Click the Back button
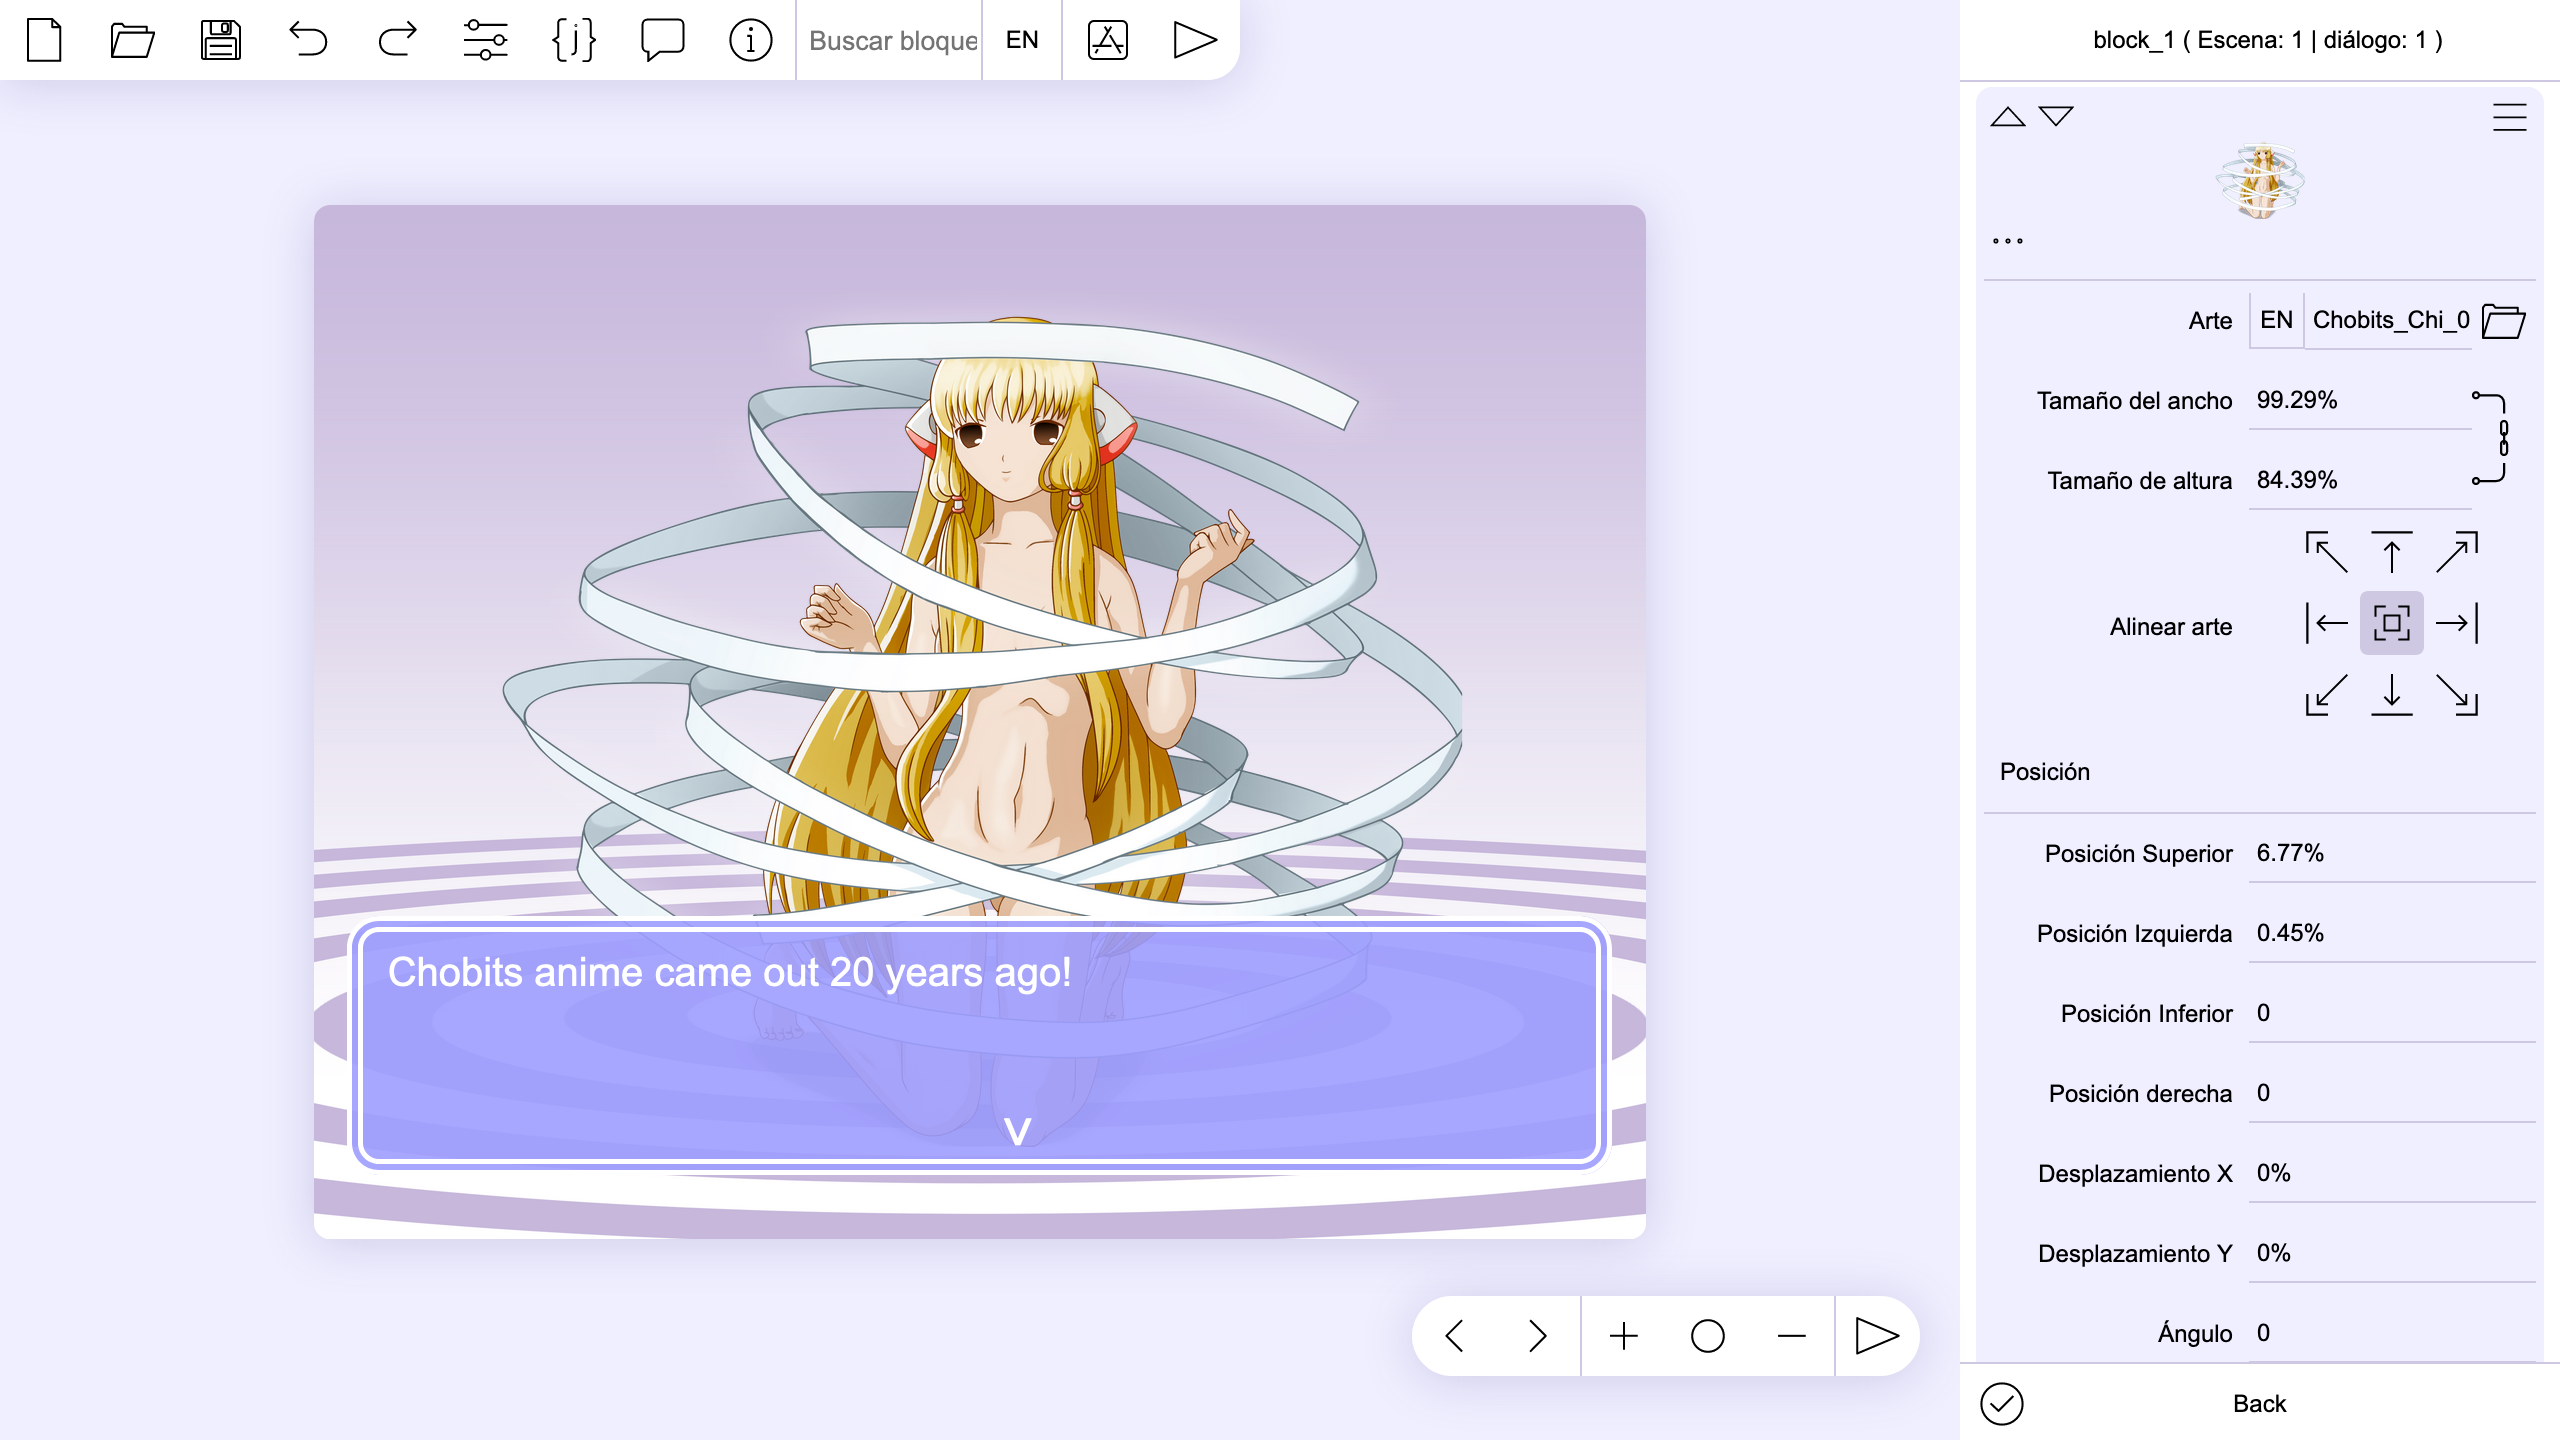Screen dimensions: 2560x1440 point(2259,1404)
